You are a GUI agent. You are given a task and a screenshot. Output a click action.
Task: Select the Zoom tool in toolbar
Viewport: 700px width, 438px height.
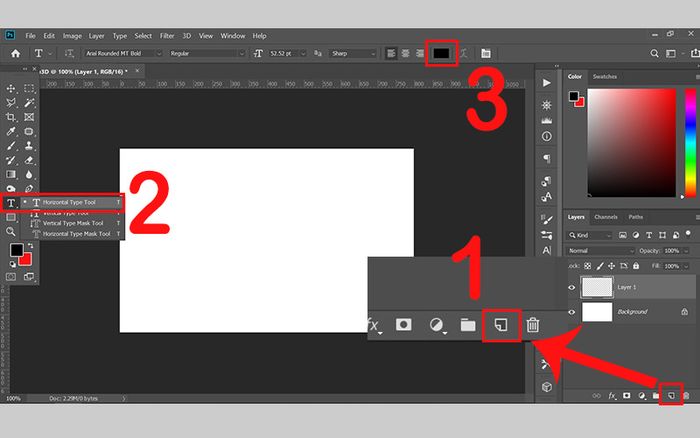click(x=11, y=231)
